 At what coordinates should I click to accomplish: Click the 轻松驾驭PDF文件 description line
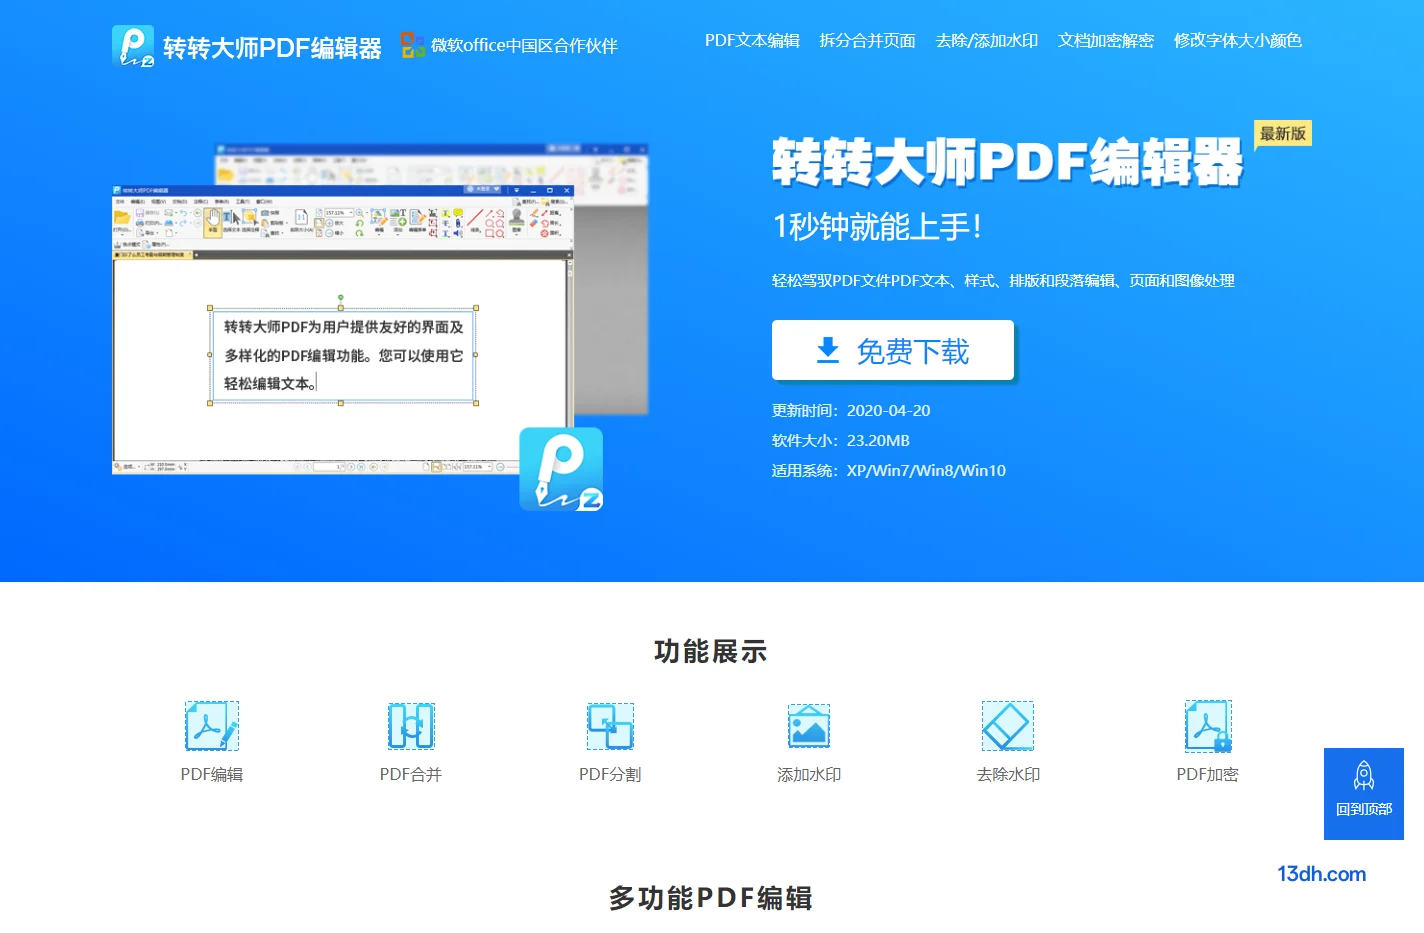tap(1003, 281)
